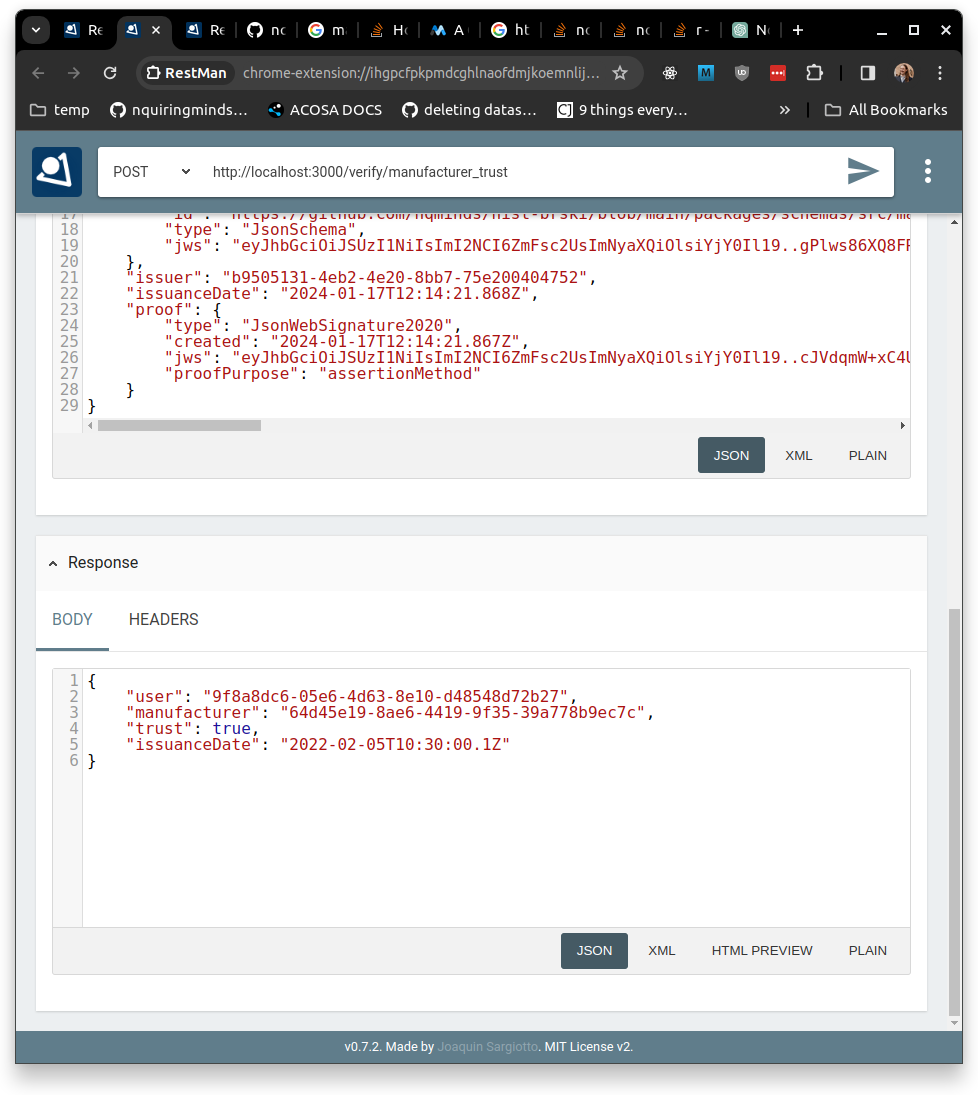
Task: Open the uBlock shield extension icon
Action: tap(742, 73)
